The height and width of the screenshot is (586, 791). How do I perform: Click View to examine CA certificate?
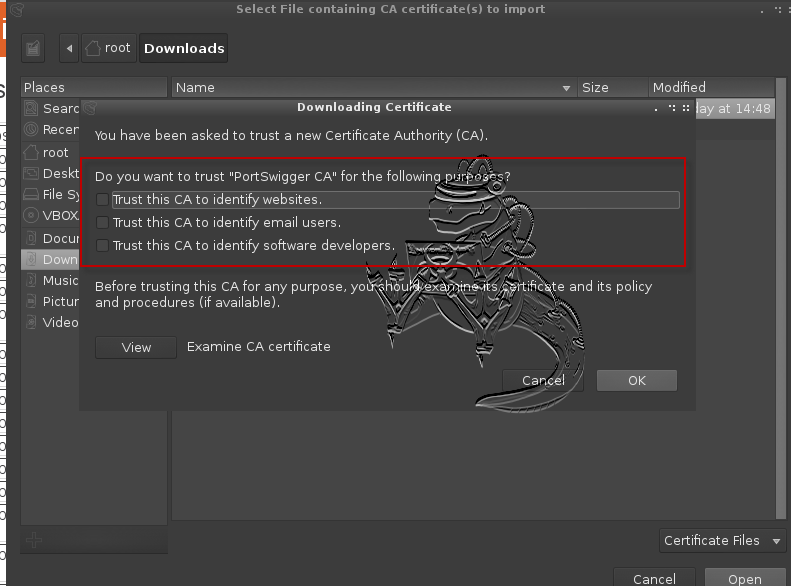click(x=136, y=347)
